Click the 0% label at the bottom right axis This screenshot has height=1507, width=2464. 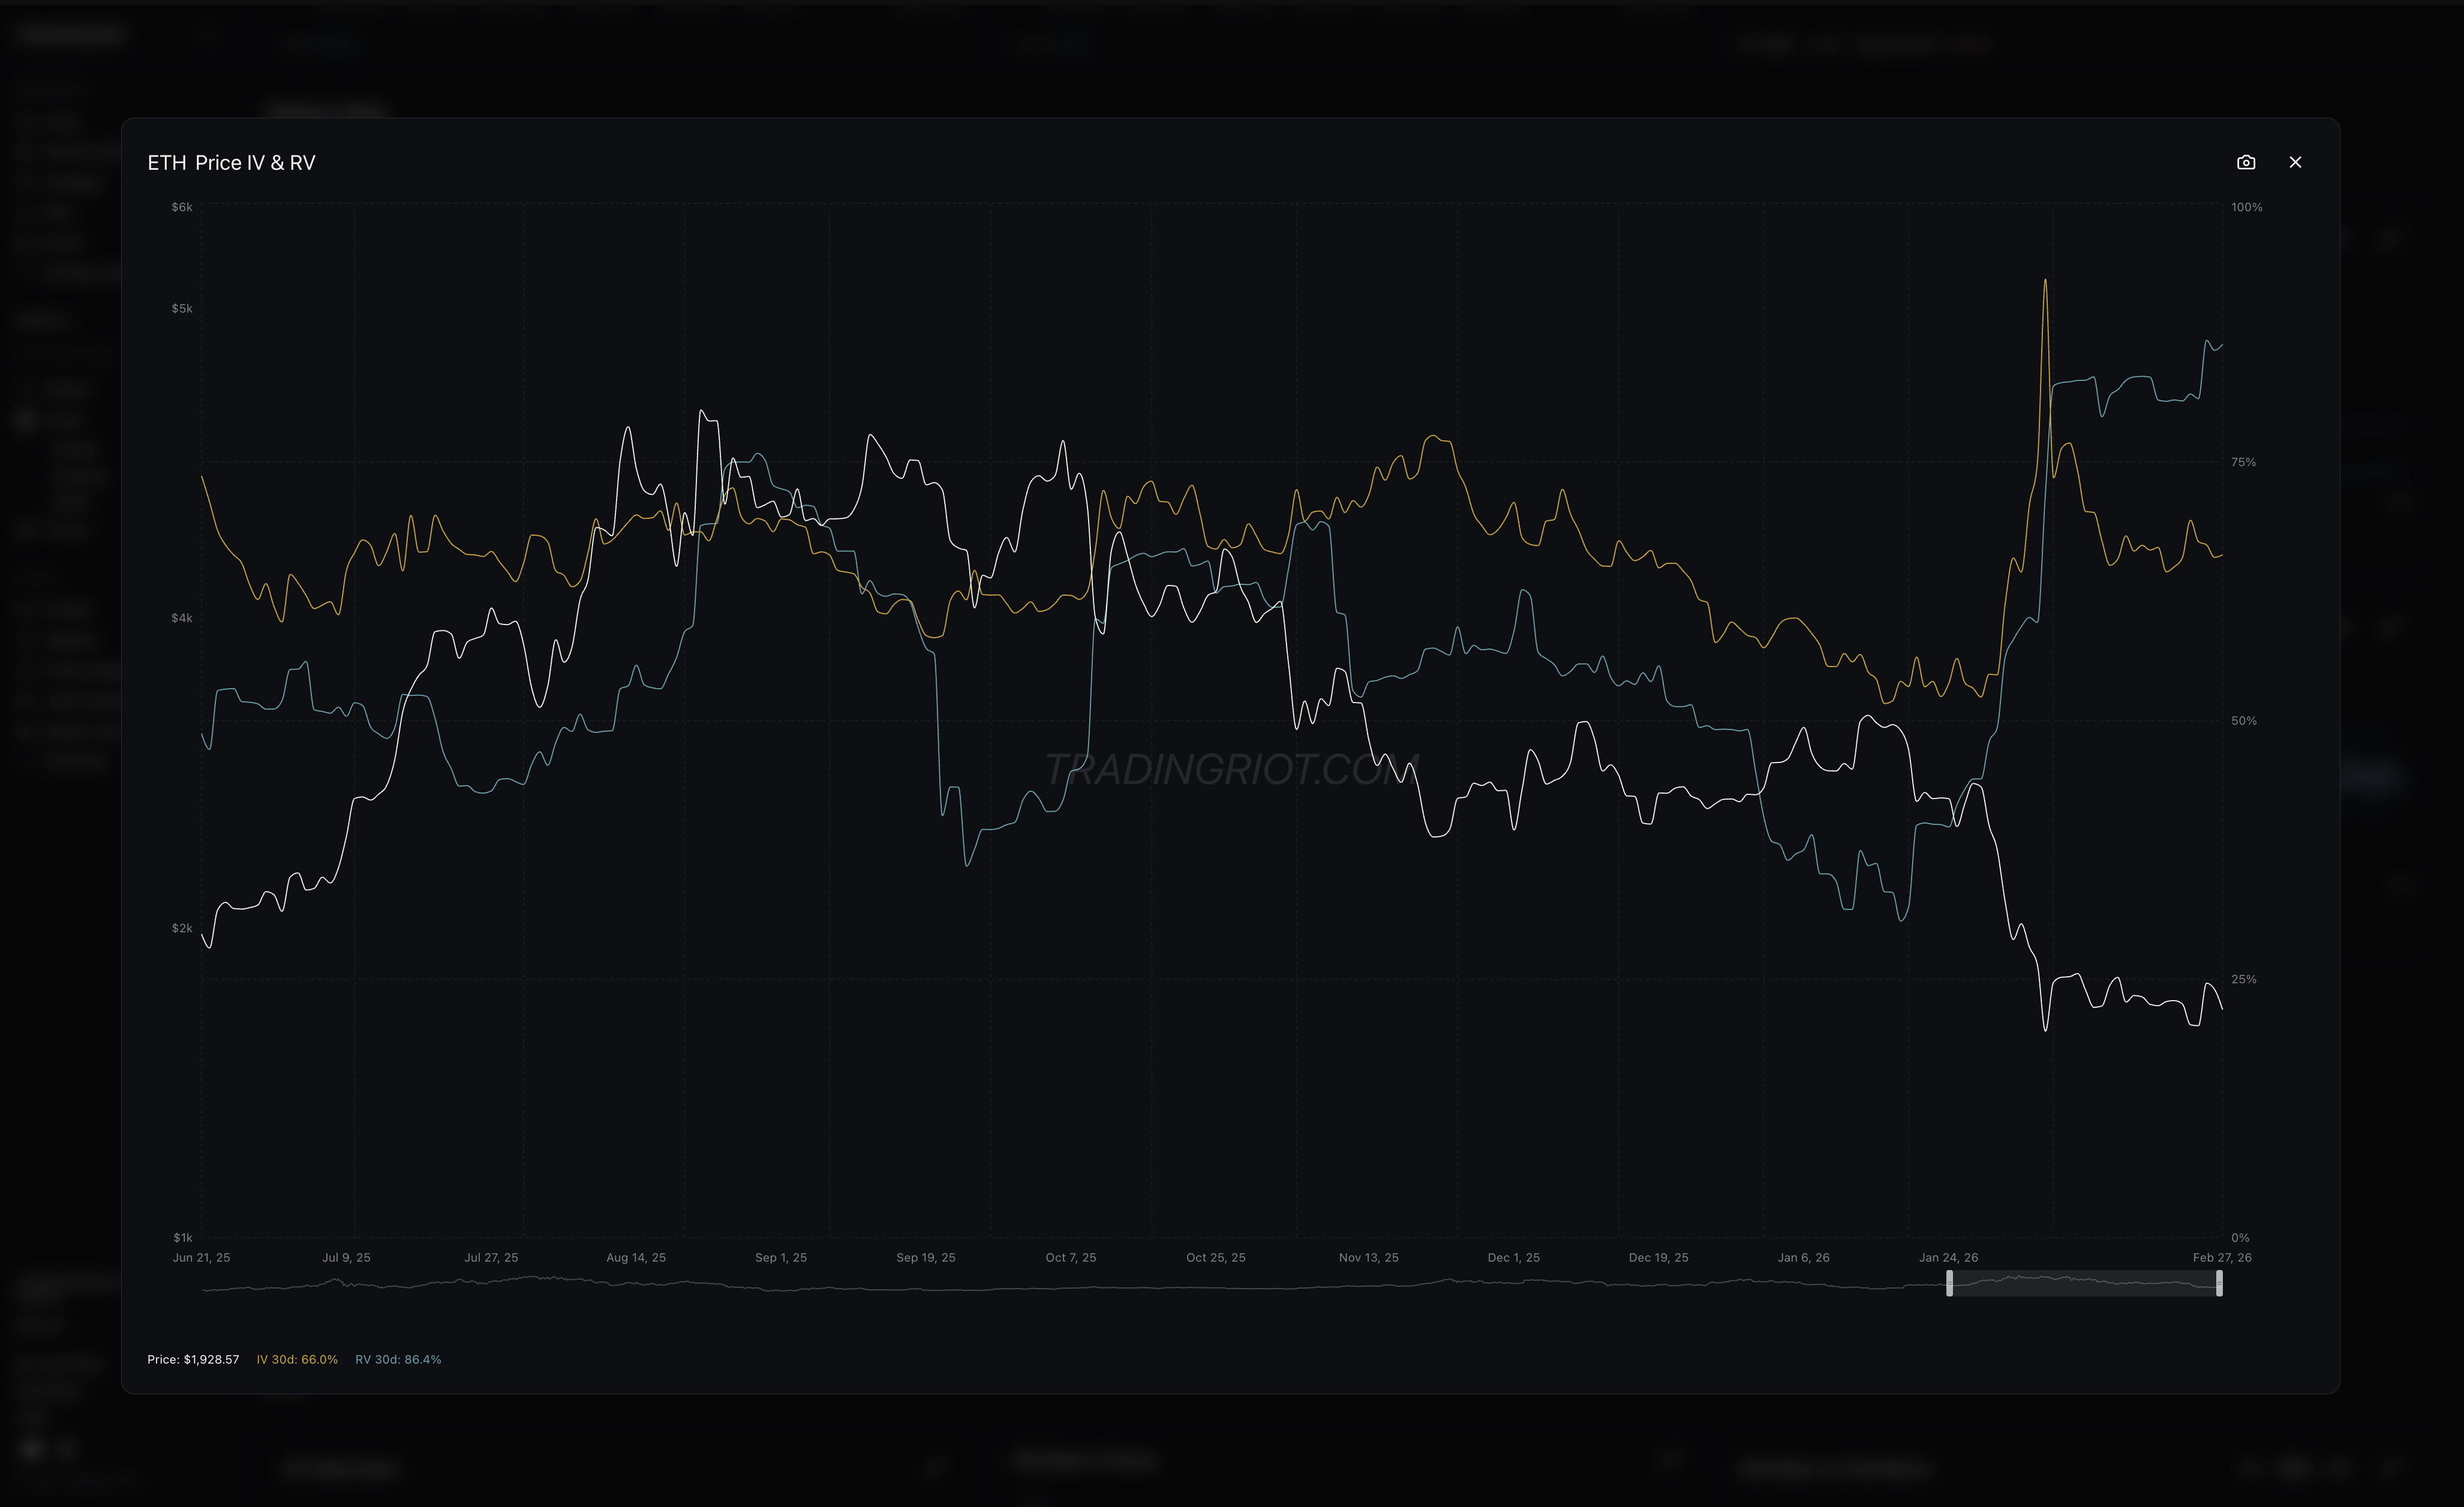point(2240,1237)
